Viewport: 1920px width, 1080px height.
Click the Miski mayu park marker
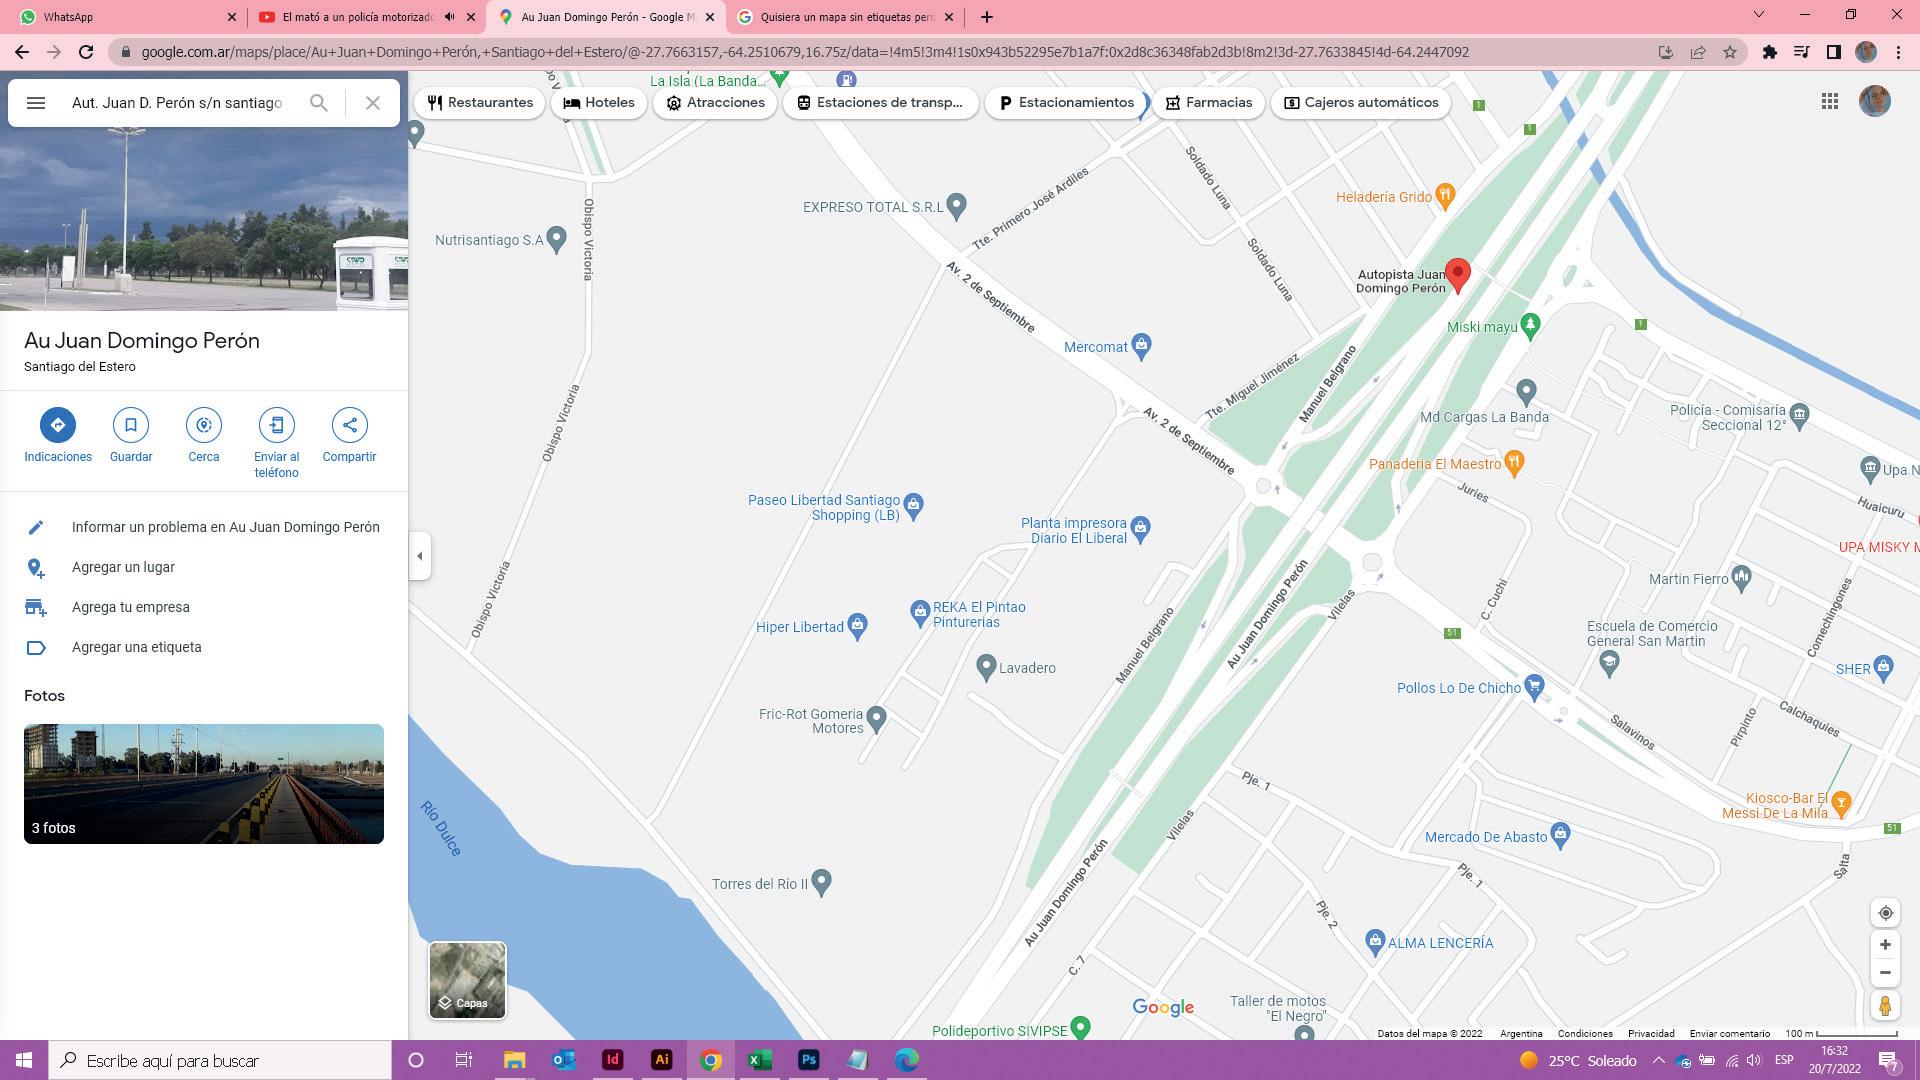tap(1530, 325)
